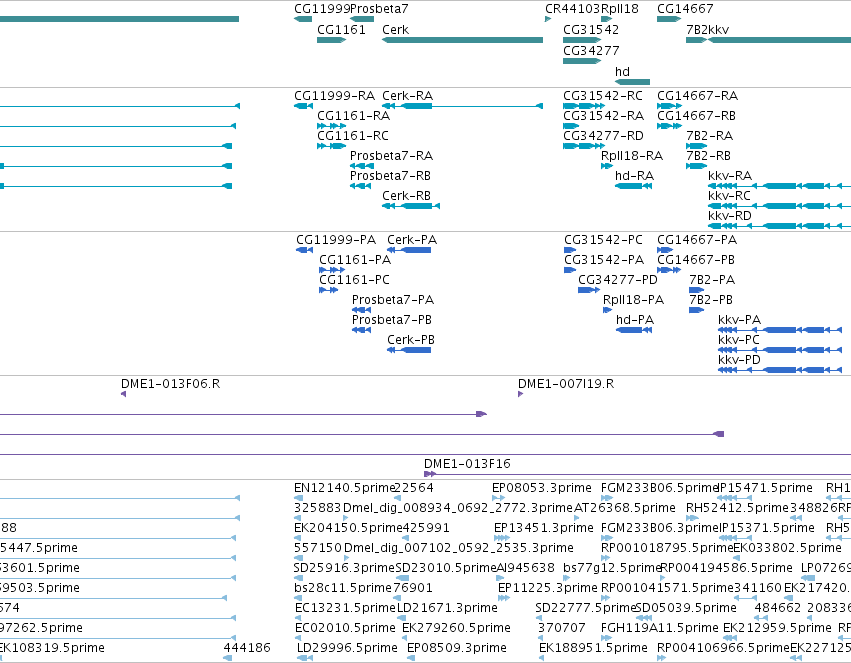Select the kkv-PD protein feature
This screenshot has height=663, width=851.
[780, 370]
